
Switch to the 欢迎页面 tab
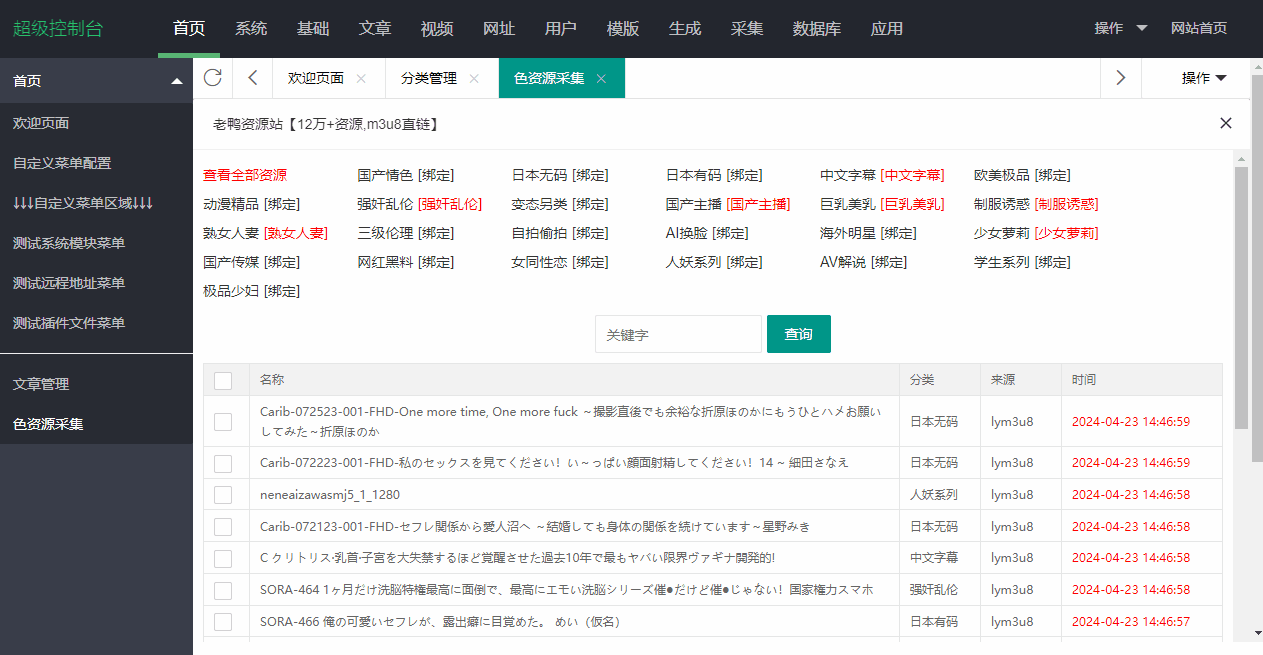[x=316, y=78]
